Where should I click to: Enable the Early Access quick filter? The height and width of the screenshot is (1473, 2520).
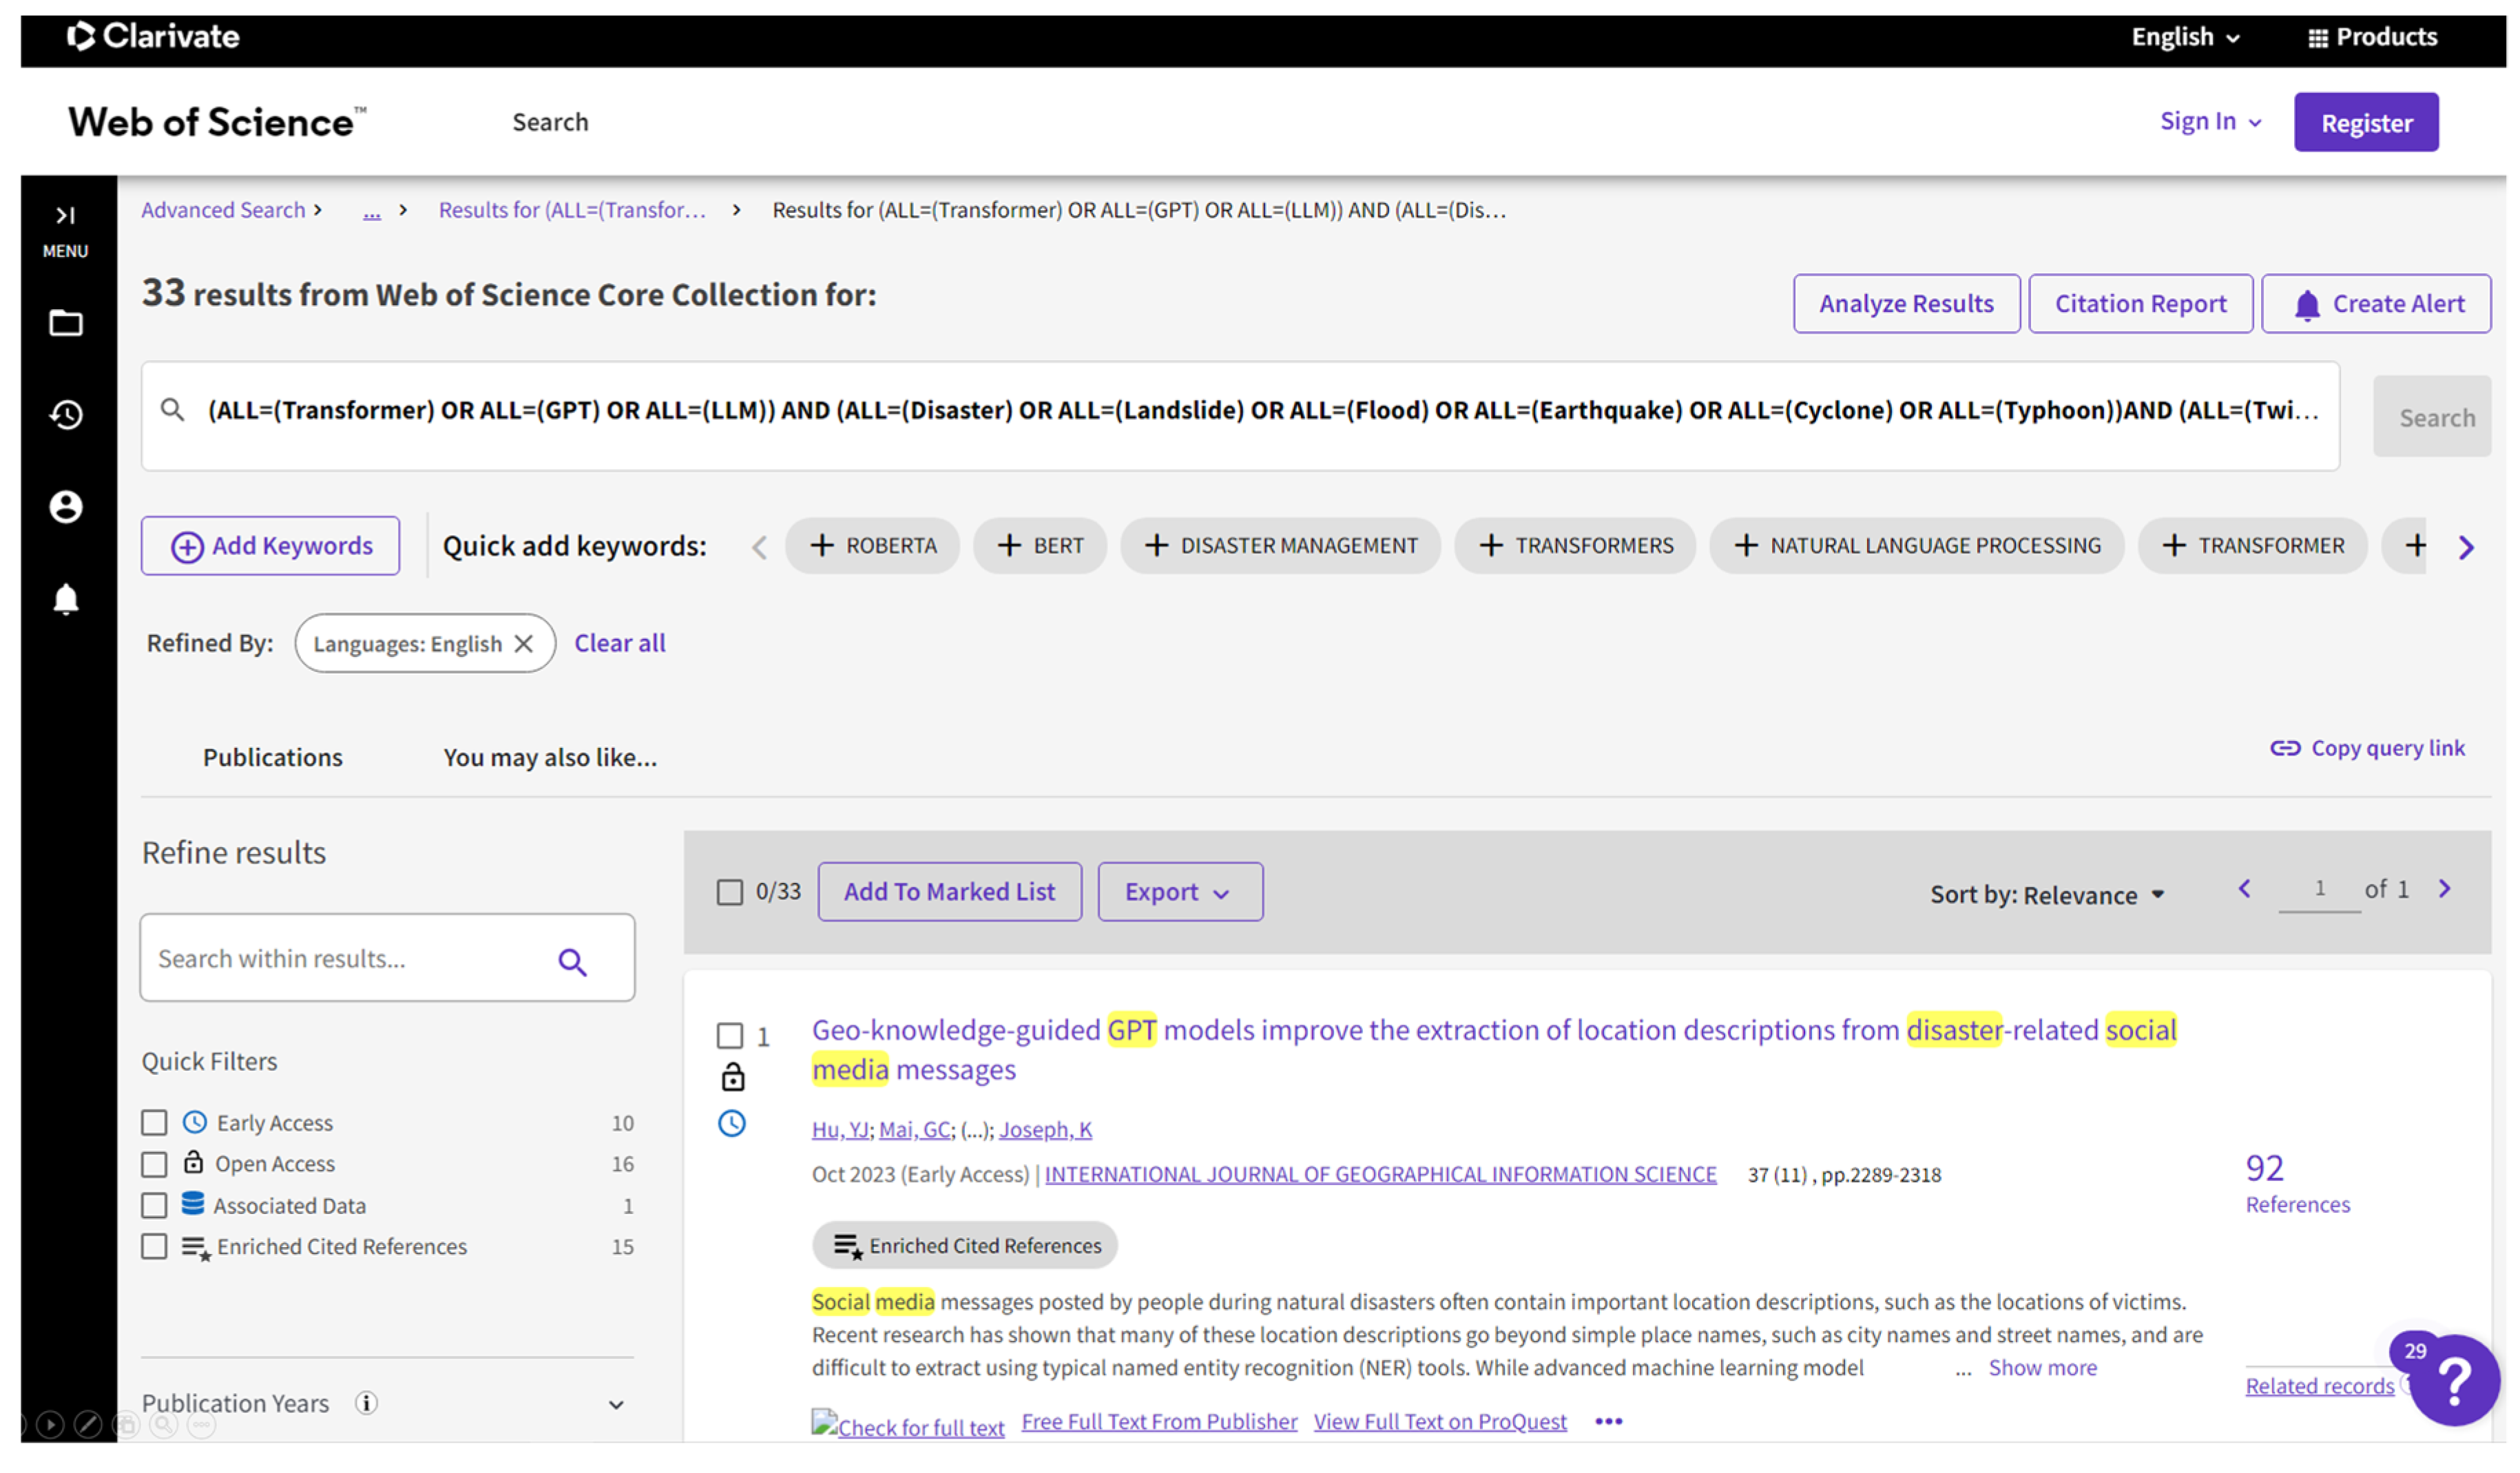(x=154, y=1123)
